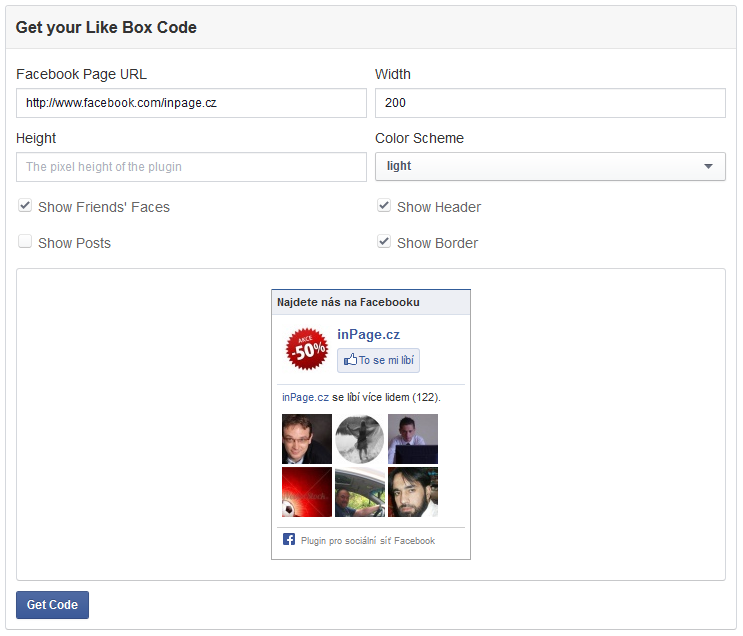Open the bearded man profile photo
Image resolution: width=743 pixels, height=636 pixels.
(x=413, y=492)
